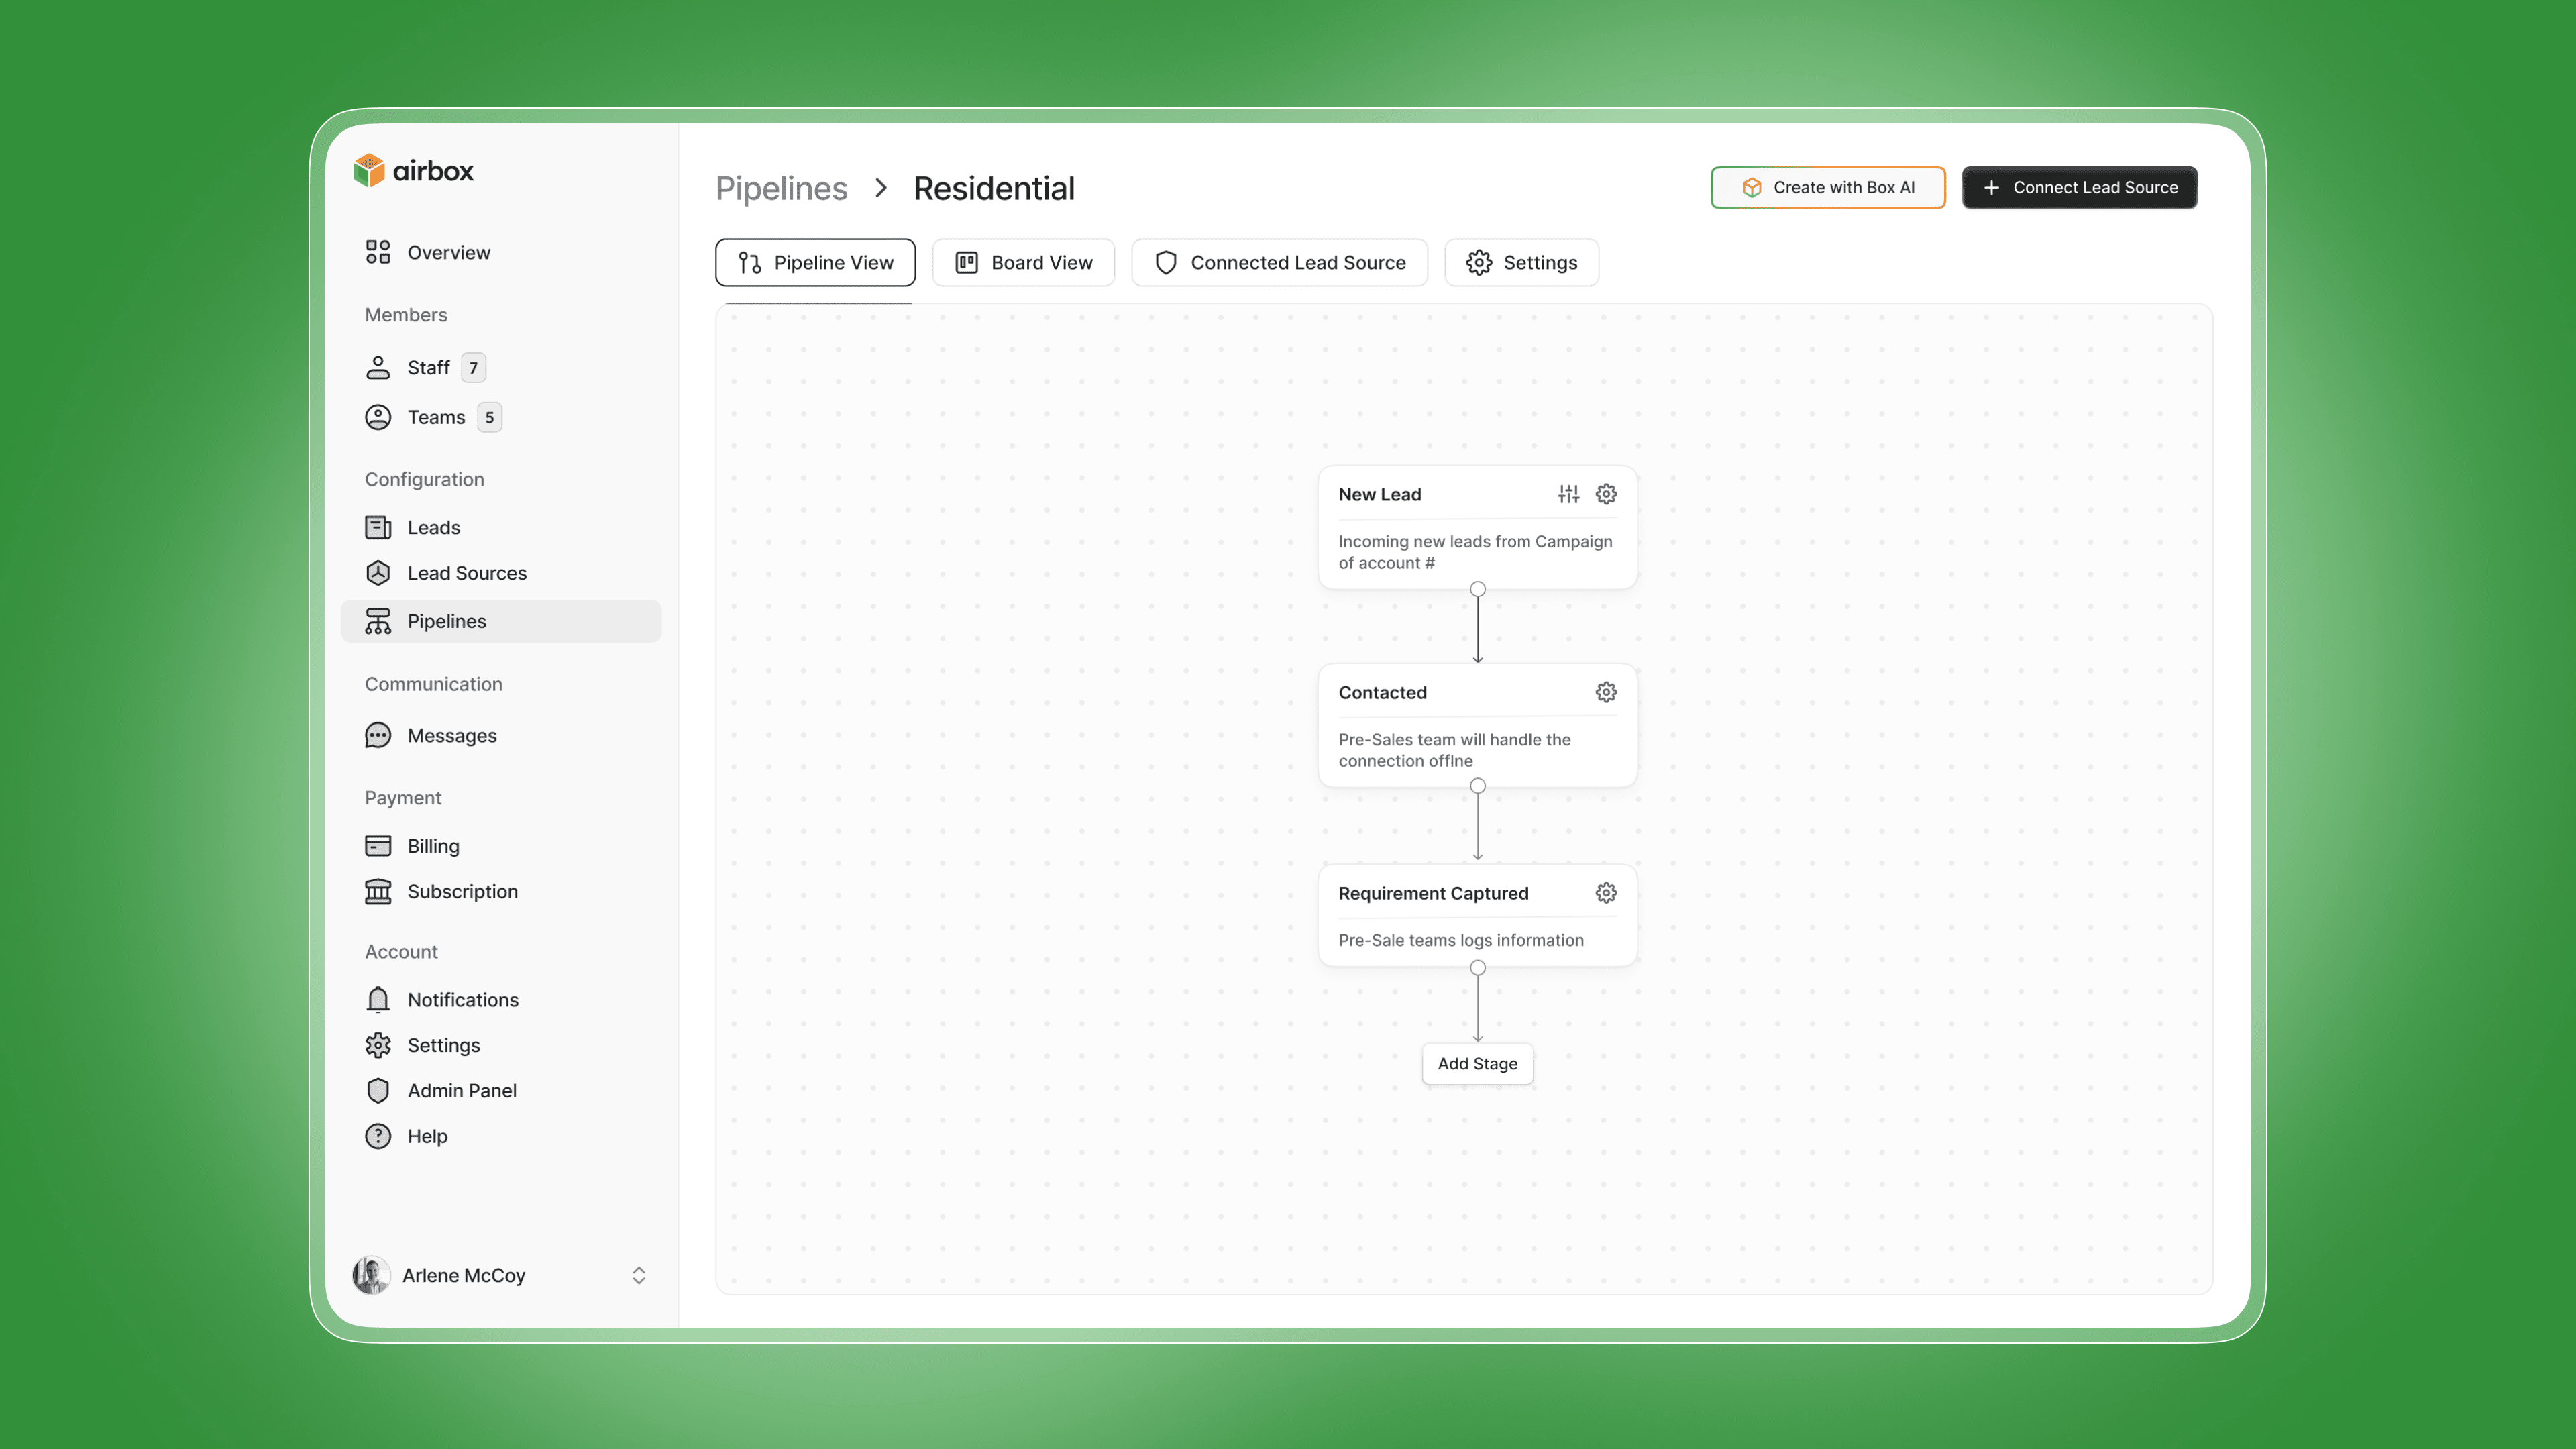
Task: Open Notifications from the sidebar
Action: pos(462,1000)
